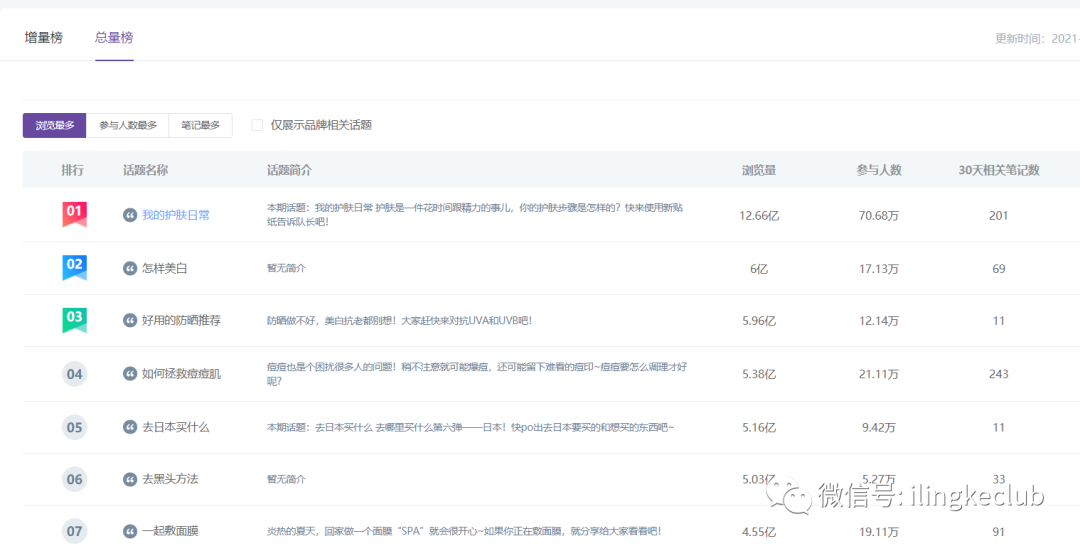This screenshot has width=1080, height=546.
Task: Click the rank 07 gray badge
Action: (74, 531)
